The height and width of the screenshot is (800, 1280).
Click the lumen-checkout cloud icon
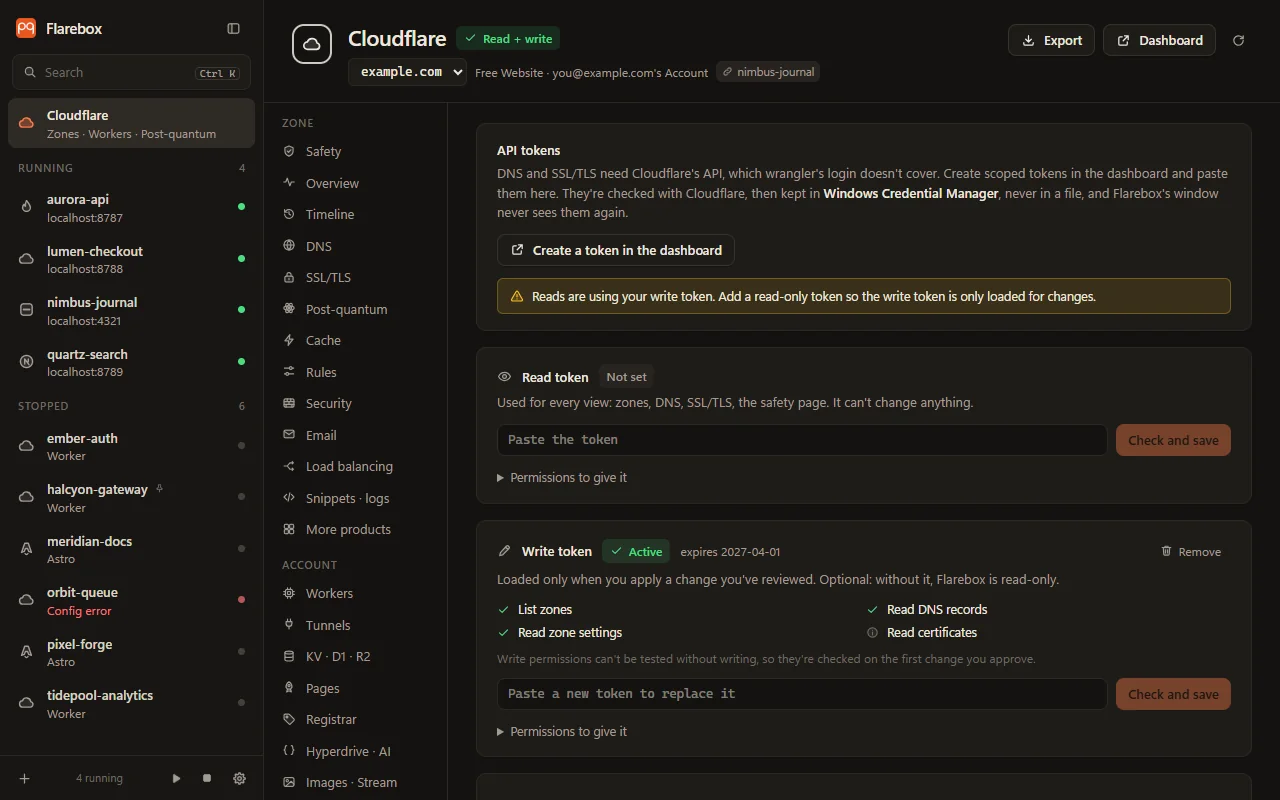coord(27,259)
